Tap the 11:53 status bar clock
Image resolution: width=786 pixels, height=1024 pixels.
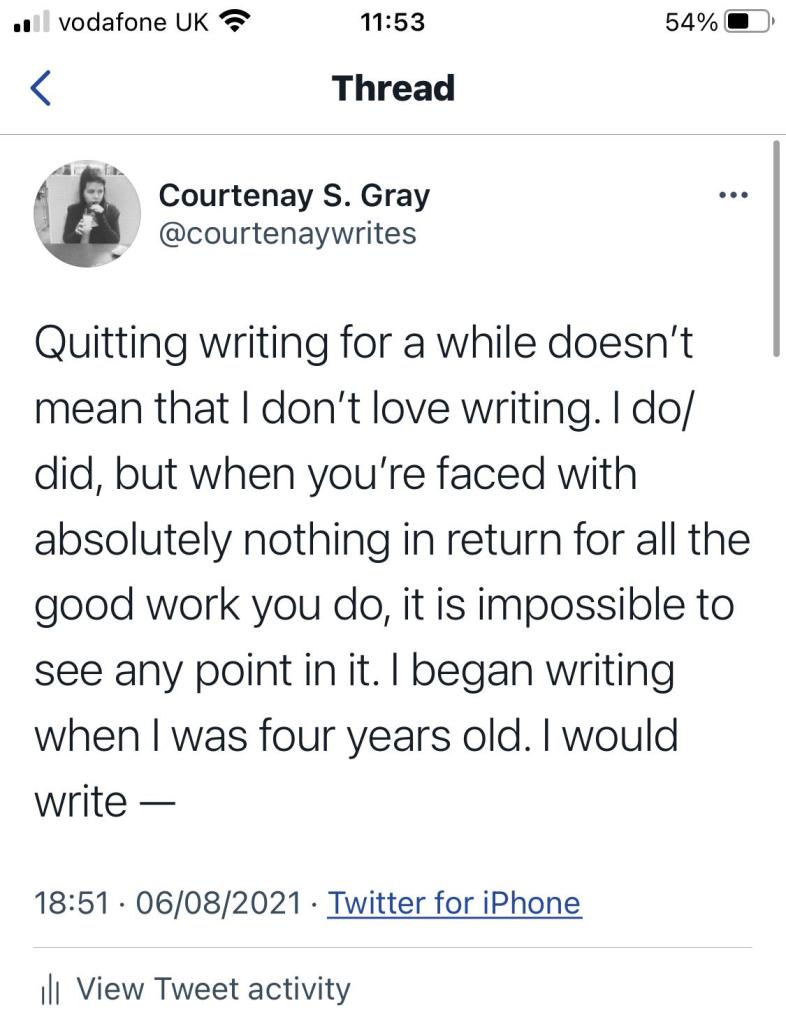point(392,21)
